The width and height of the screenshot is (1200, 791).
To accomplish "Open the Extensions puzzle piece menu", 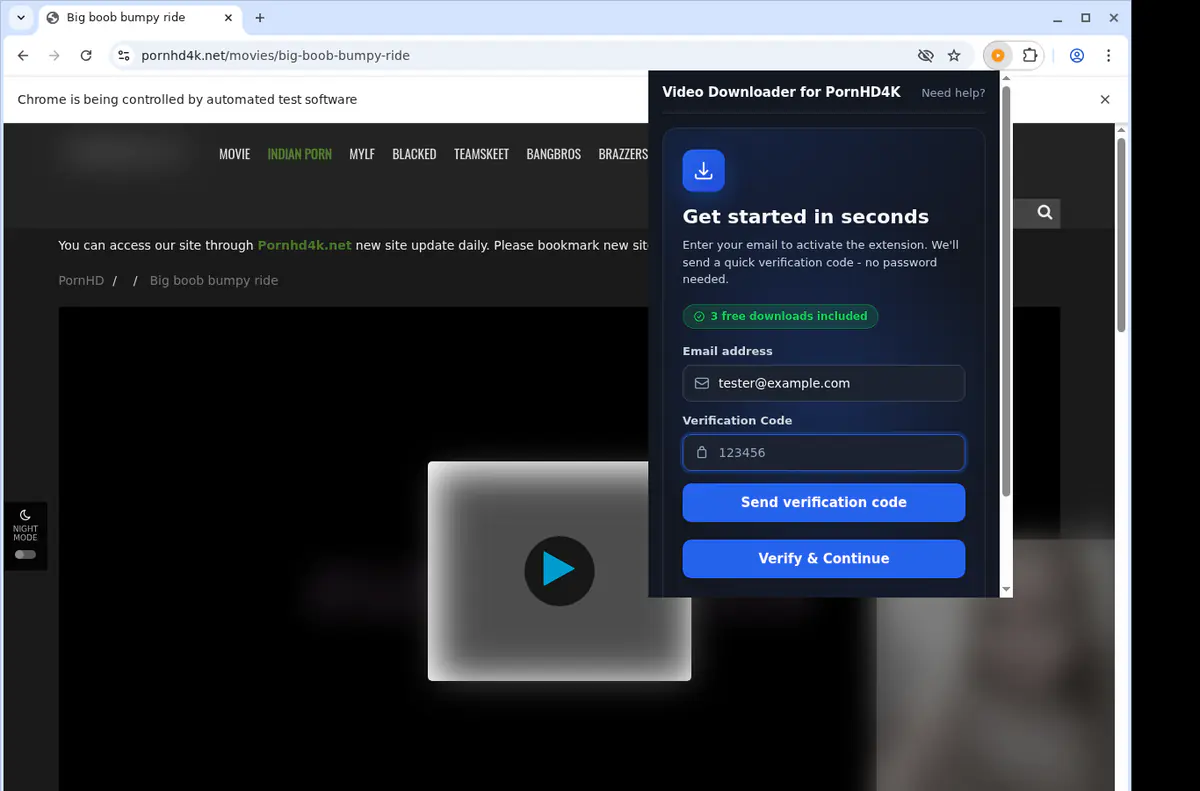I will coord(1030,56).
